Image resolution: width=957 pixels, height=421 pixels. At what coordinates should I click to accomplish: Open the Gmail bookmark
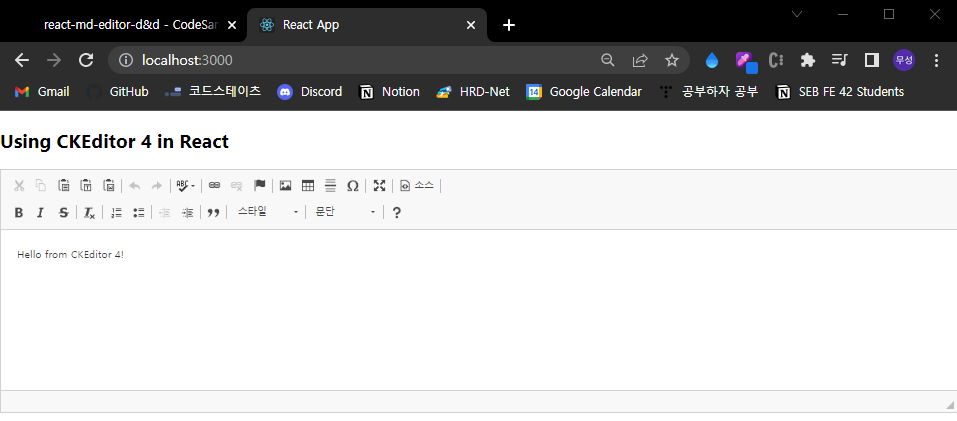tap(42, 92)
